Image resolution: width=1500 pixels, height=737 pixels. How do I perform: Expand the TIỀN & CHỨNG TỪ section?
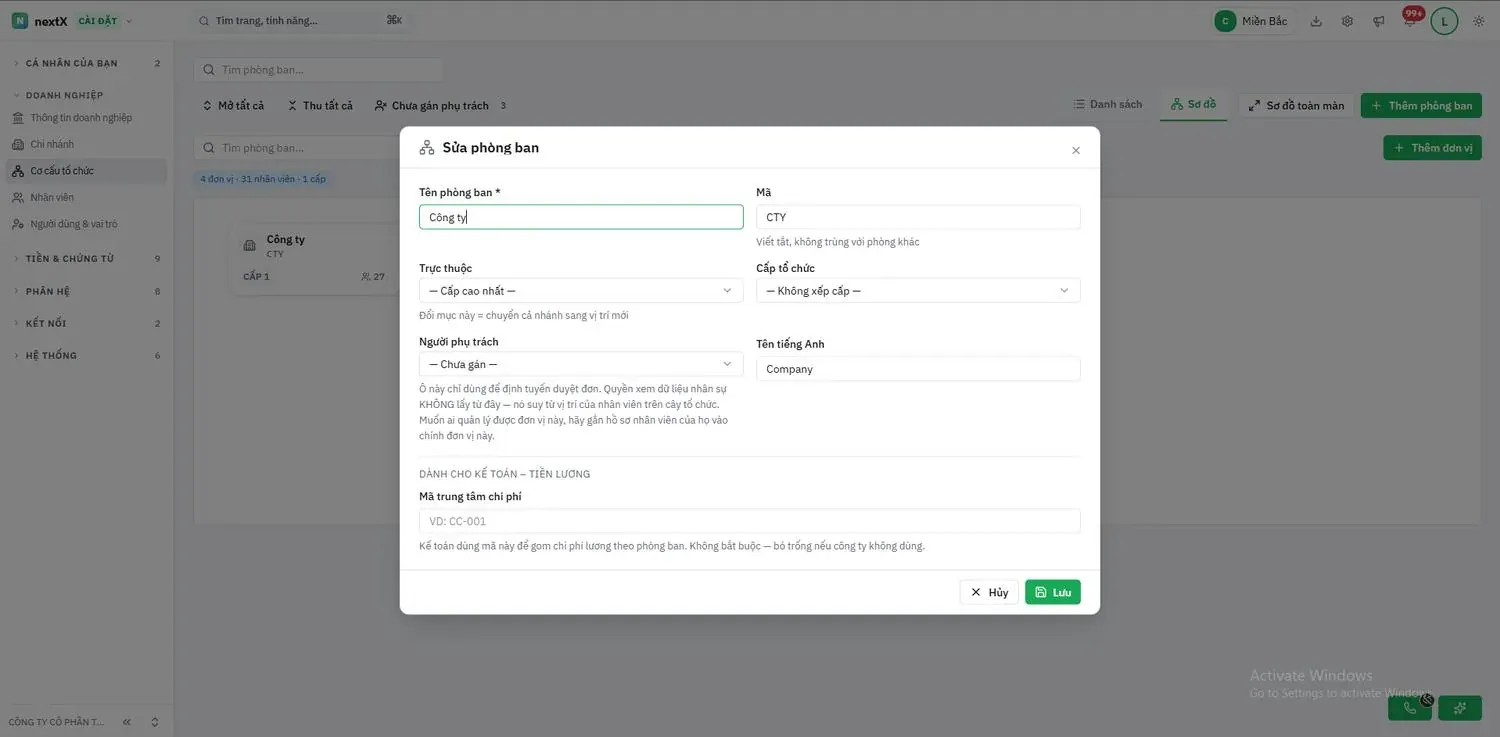86,258
